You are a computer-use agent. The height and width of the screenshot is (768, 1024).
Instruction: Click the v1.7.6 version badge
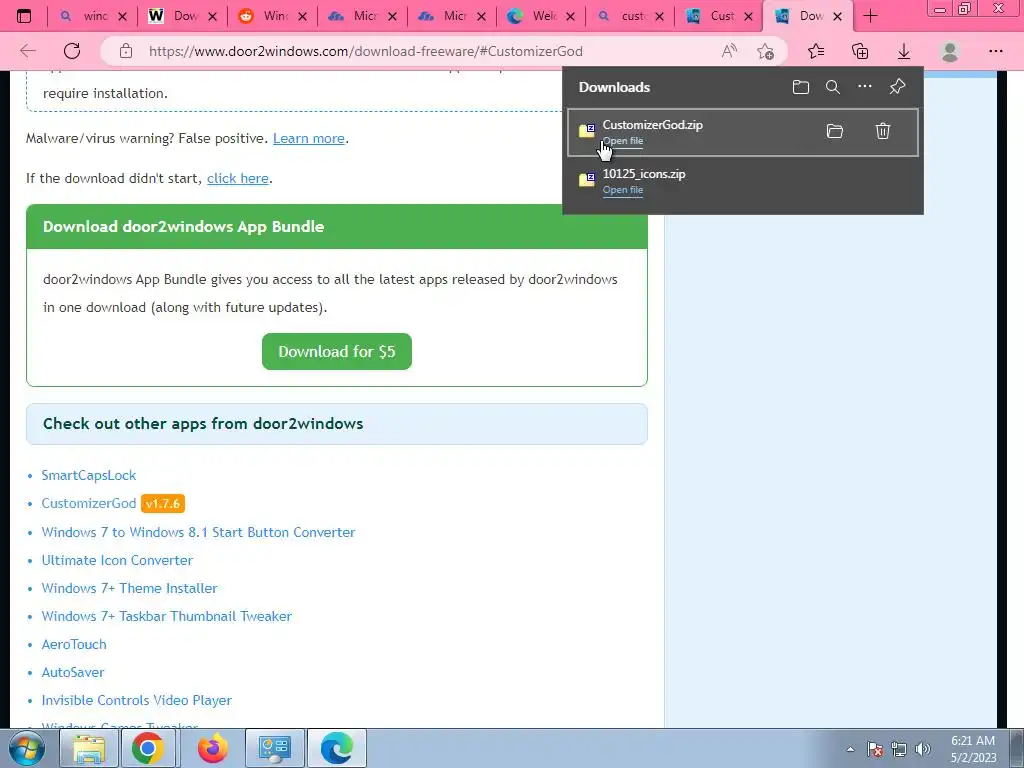tap(163, 504)
